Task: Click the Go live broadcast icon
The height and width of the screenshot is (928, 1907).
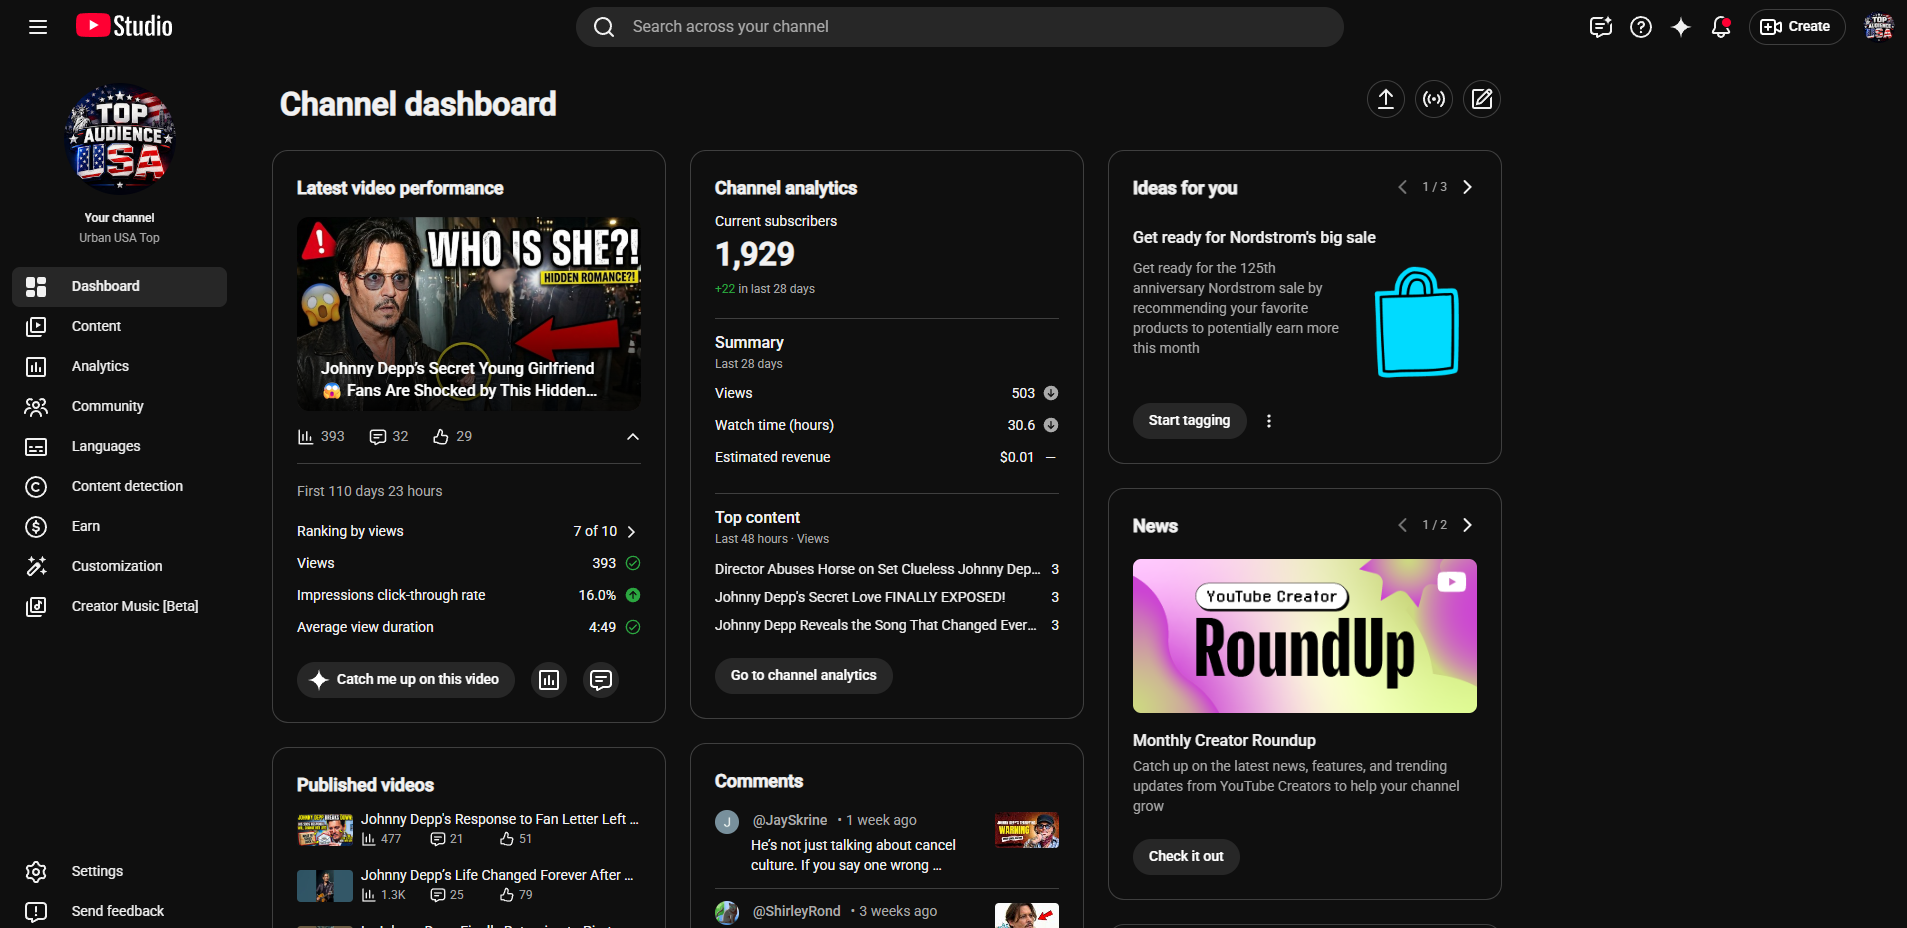Action: pyautogui.click(x=1434, y=99)
